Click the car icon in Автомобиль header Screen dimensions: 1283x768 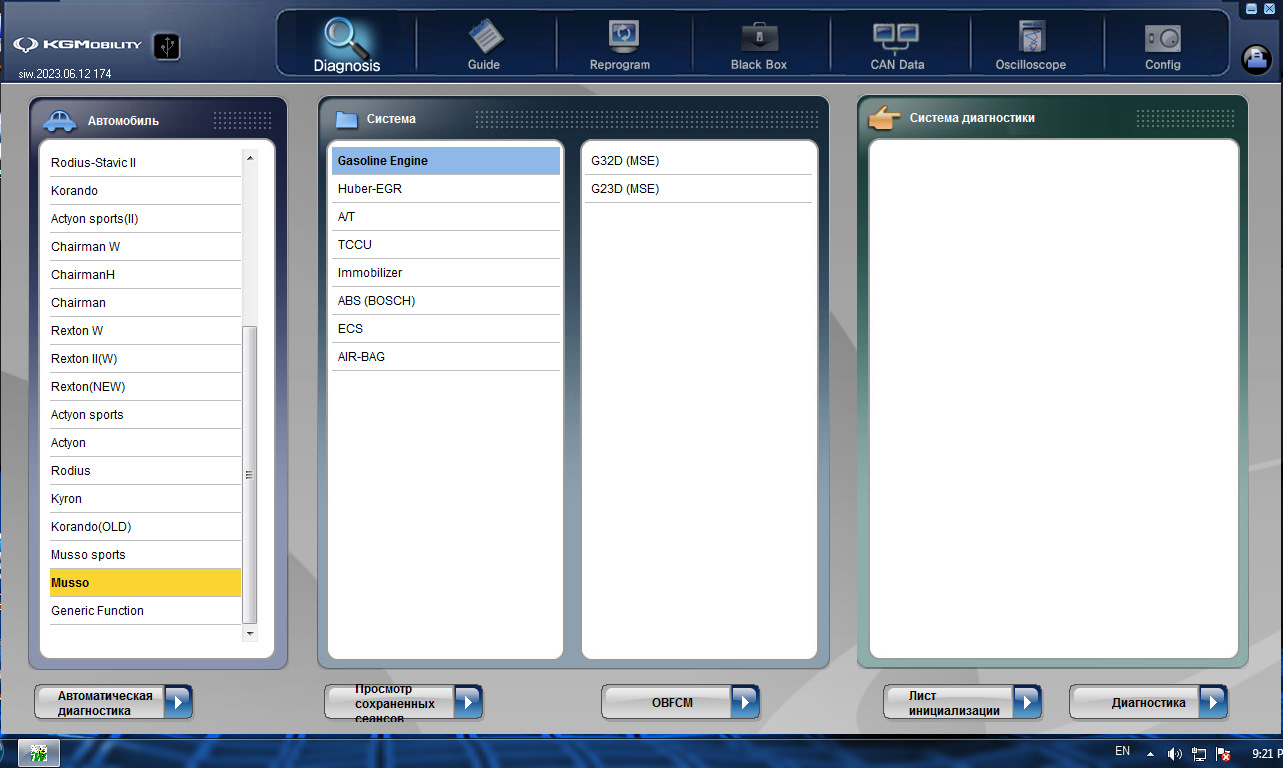coord(59,121)
